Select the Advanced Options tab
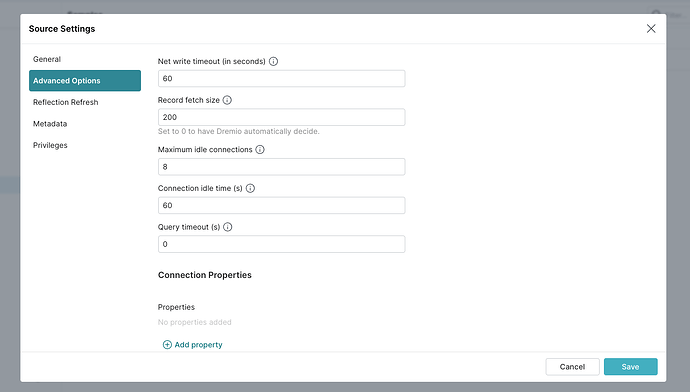Image resolution: width=690 pixels, height=392 pixels. (x=85, y=81)
